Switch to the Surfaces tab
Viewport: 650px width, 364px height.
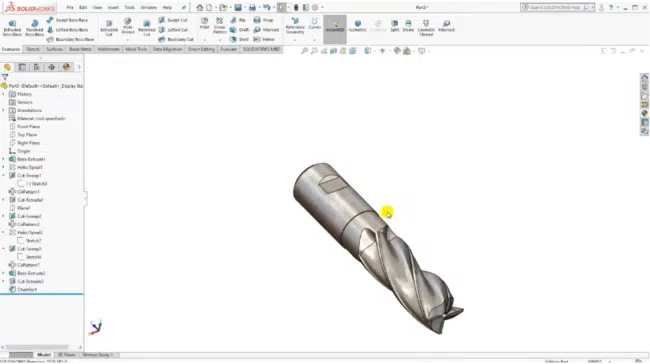click(x=54, y=49)
